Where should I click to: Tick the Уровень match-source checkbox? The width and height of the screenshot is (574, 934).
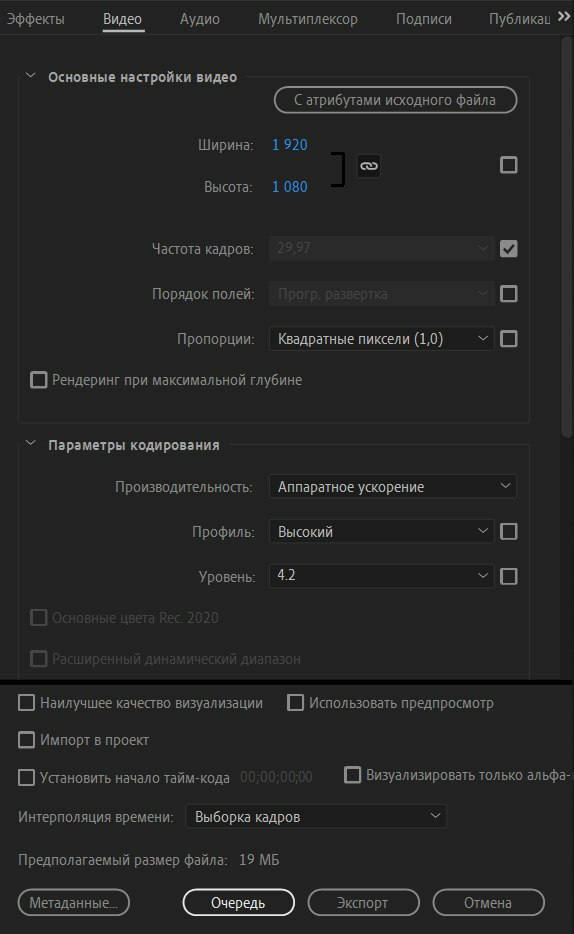point(509,577)
